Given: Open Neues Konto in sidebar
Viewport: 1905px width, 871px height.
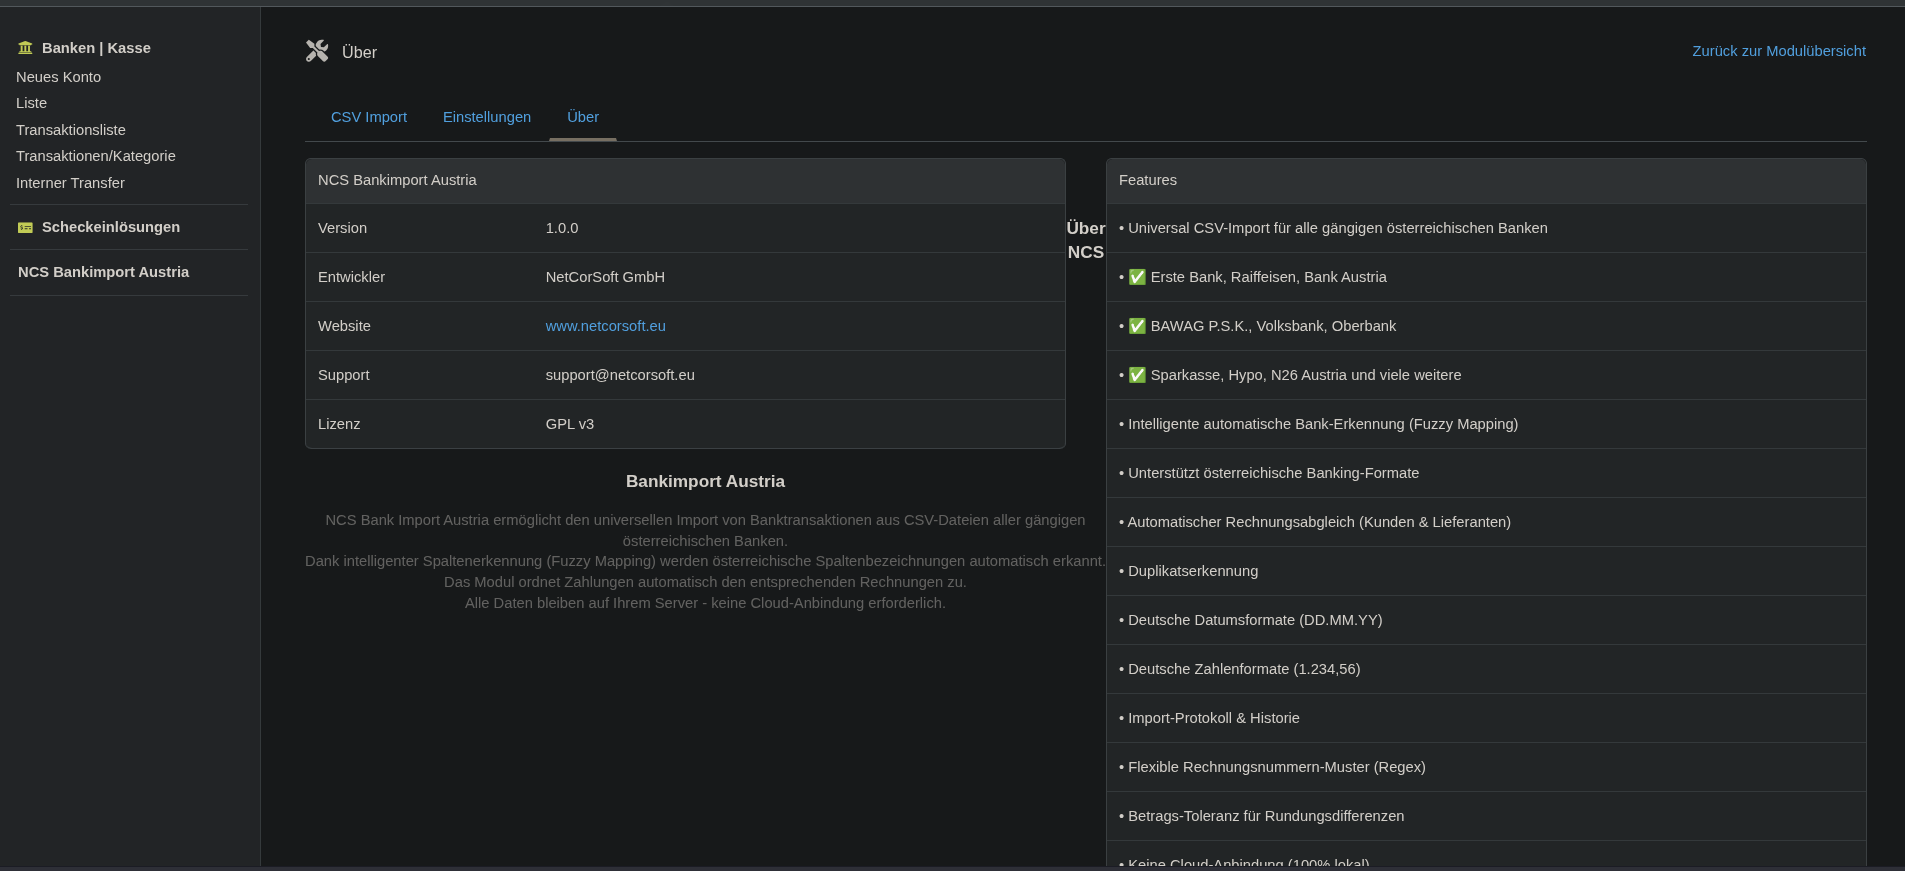Looking at the screenshot, I should coord(58,77).
